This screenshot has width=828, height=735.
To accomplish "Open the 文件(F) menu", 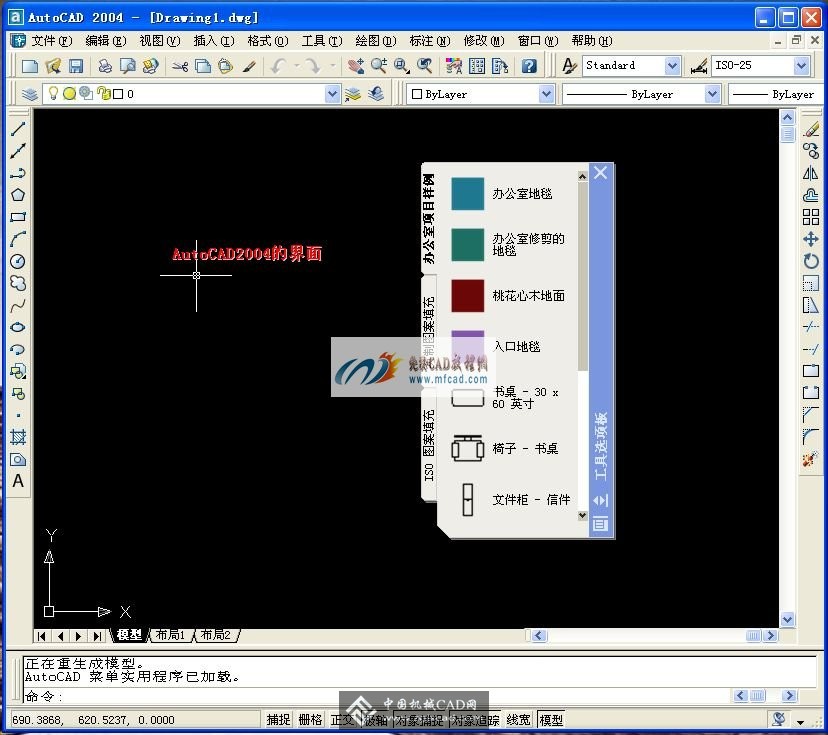I will point(51,41).
